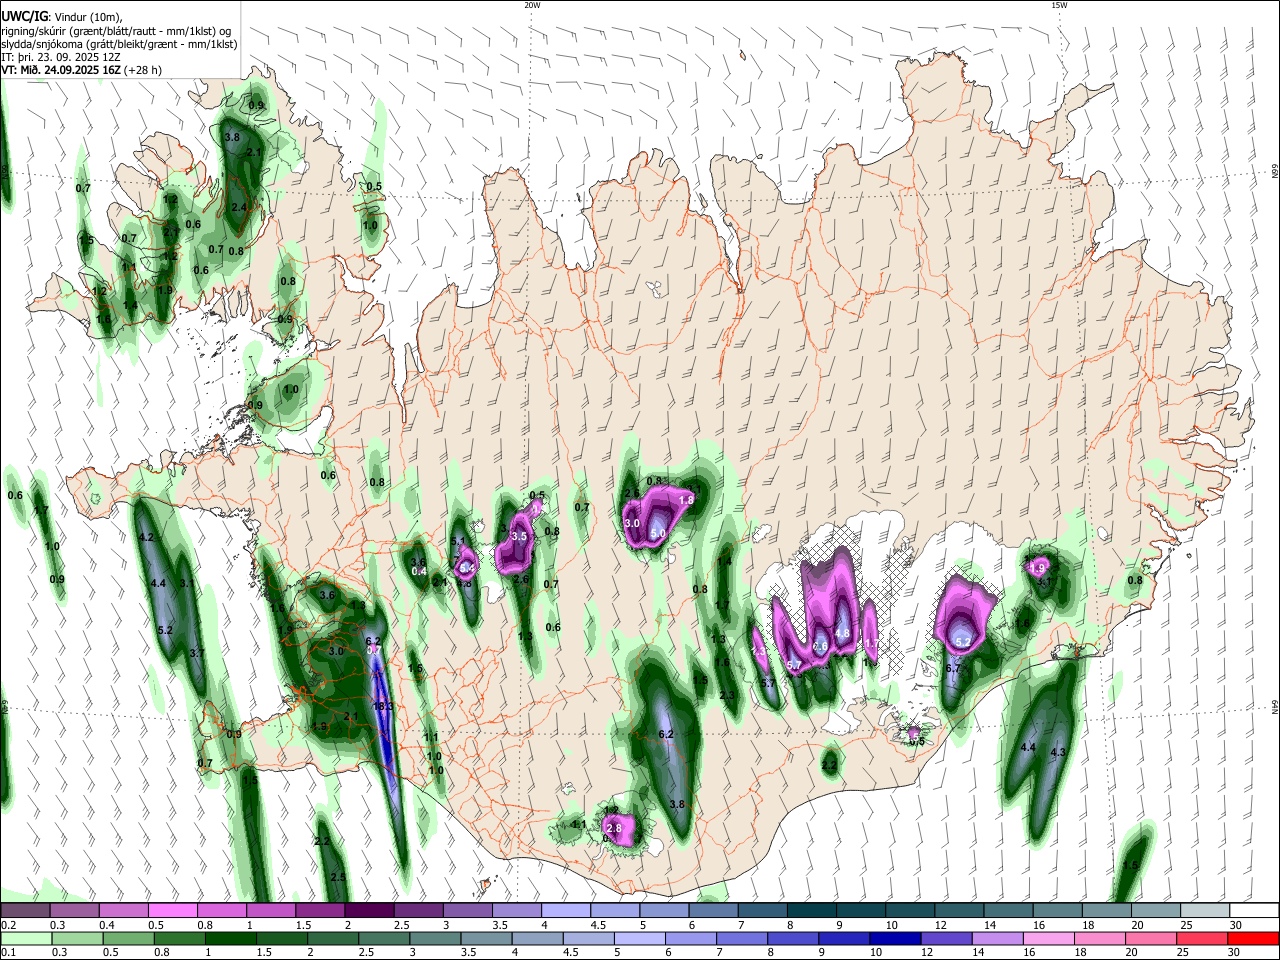Click the light gray snow swatch labeled 25
Screen dimensions: 1280x960
pyautogui.click(x=1205, y=911)
